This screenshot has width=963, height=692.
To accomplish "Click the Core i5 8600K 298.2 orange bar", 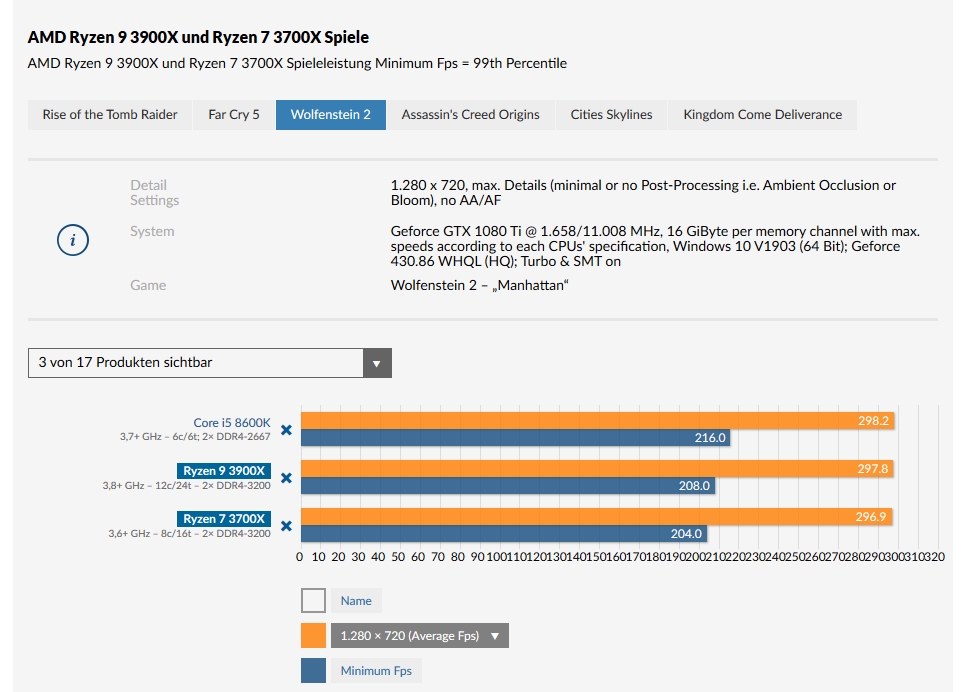I will click(x=598, y=421).
